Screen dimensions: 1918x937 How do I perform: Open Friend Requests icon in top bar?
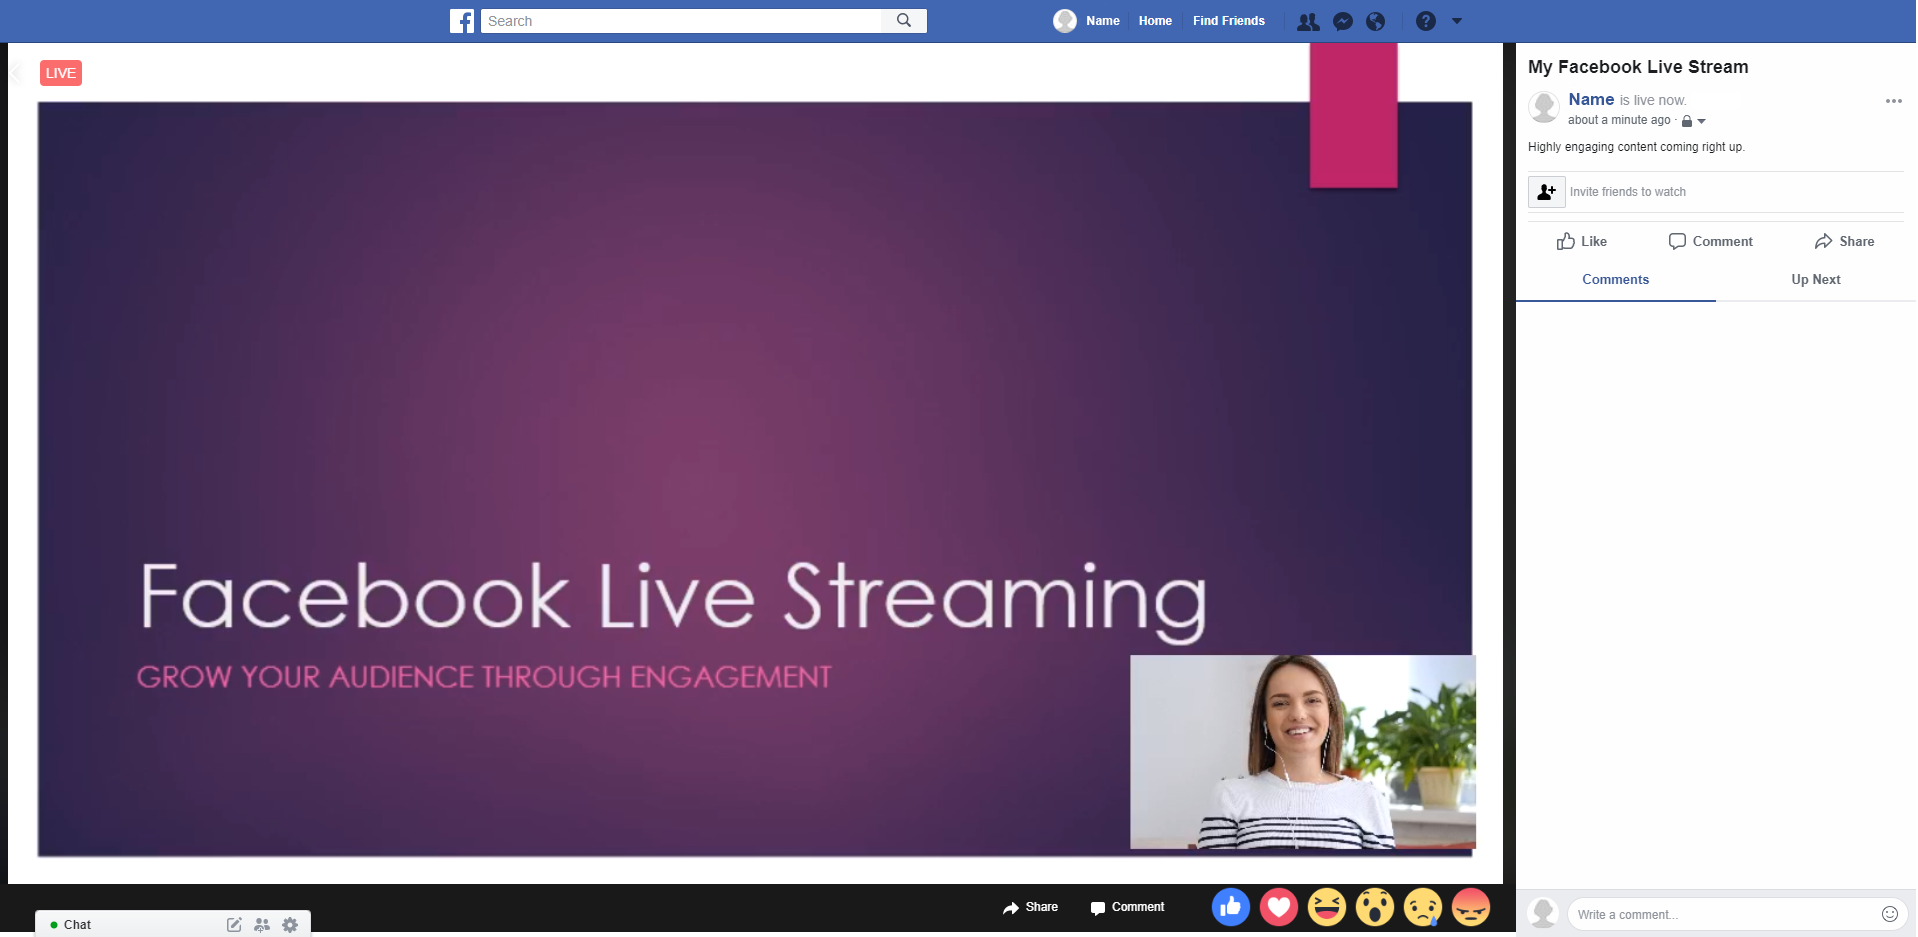[x=1308, y=21]
